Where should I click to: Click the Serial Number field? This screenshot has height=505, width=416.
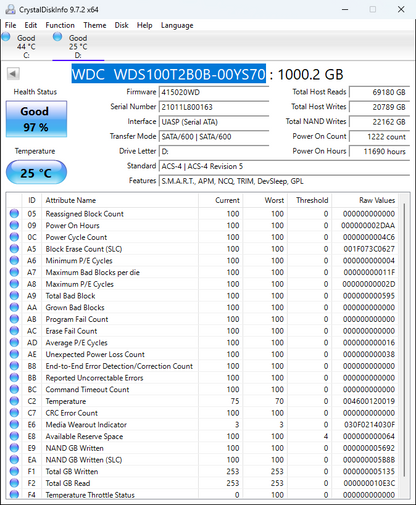(214, 107)
